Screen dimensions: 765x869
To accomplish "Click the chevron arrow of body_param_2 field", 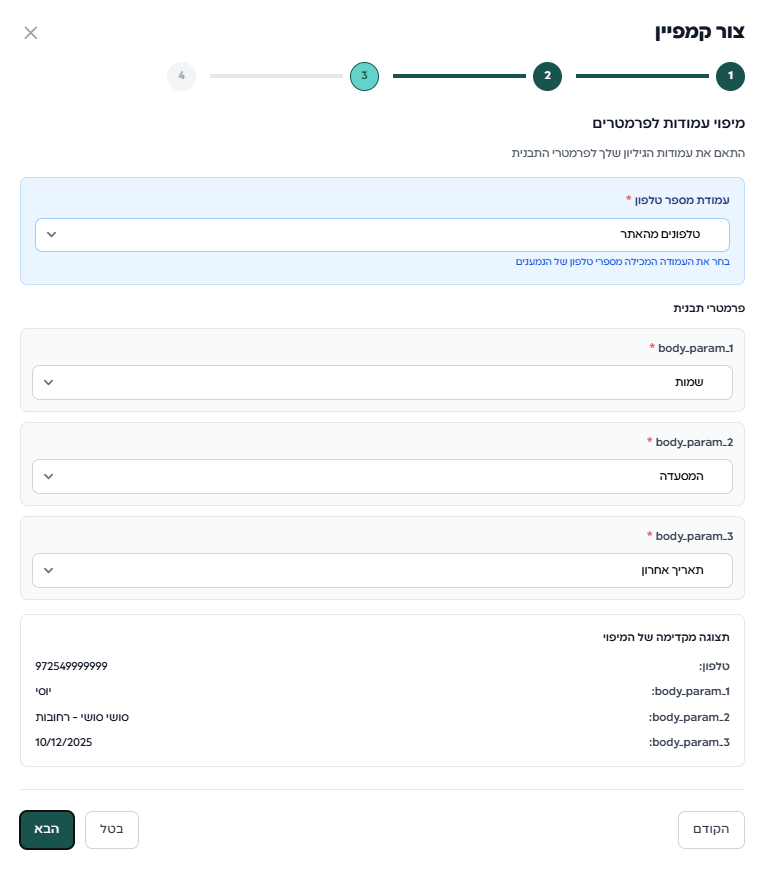I will tap(49, 476).
